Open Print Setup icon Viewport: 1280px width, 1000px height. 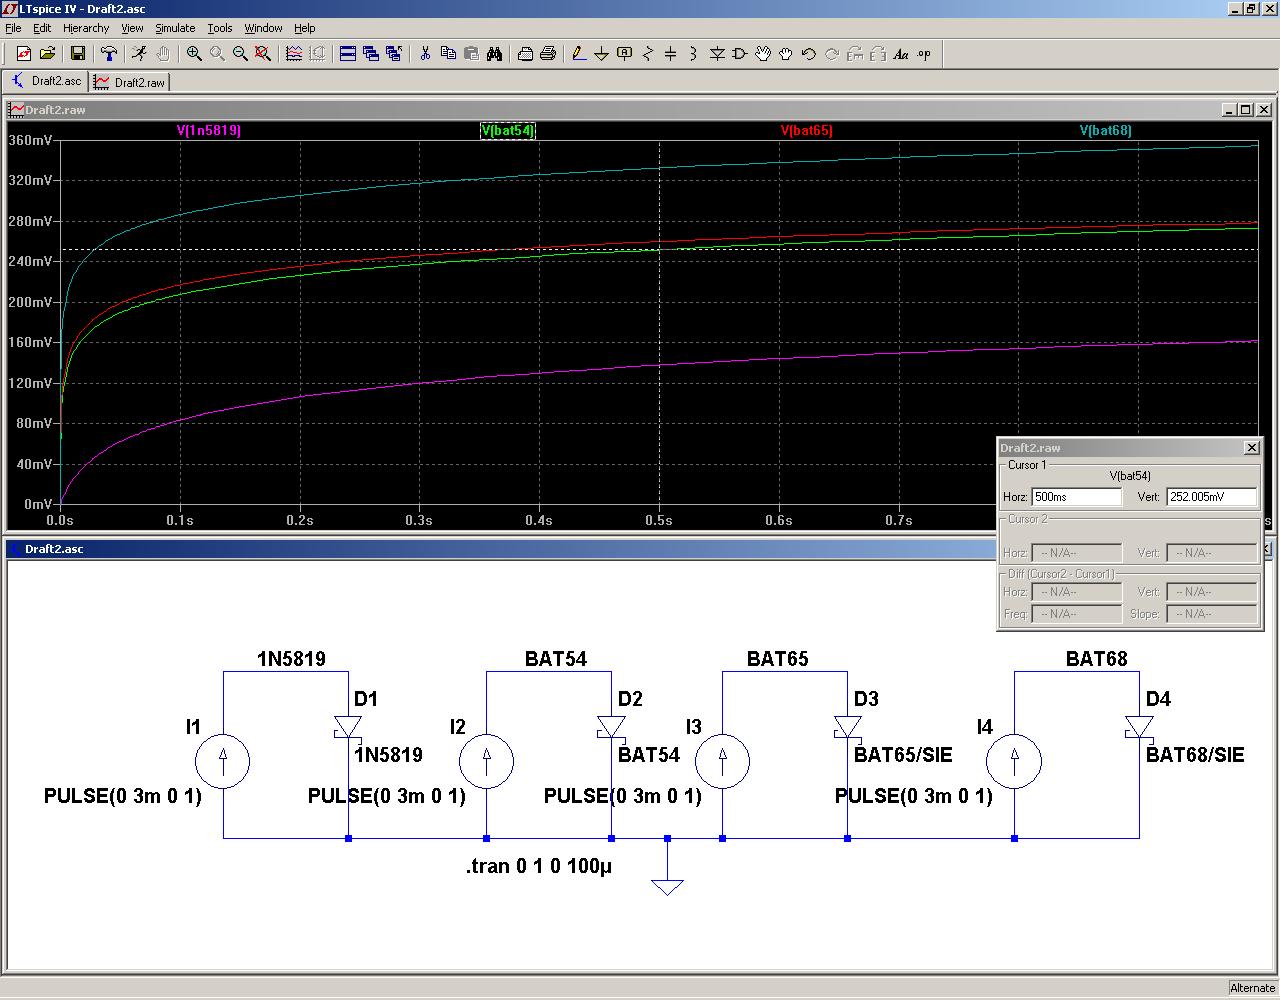(525, 54)
